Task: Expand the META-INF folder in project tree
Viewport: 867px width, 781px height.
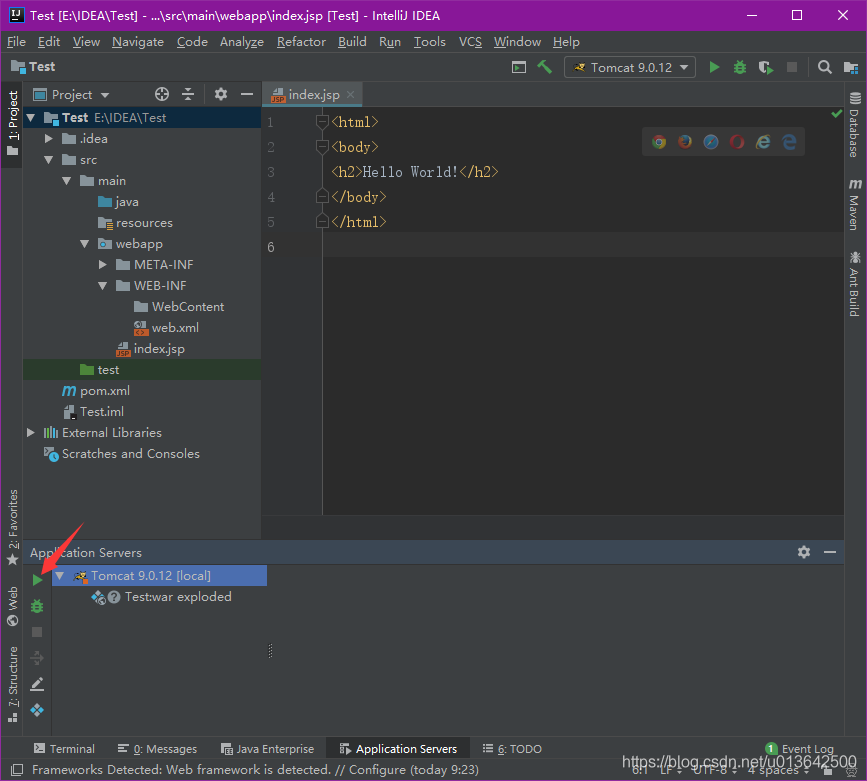Action: point(104,265)
